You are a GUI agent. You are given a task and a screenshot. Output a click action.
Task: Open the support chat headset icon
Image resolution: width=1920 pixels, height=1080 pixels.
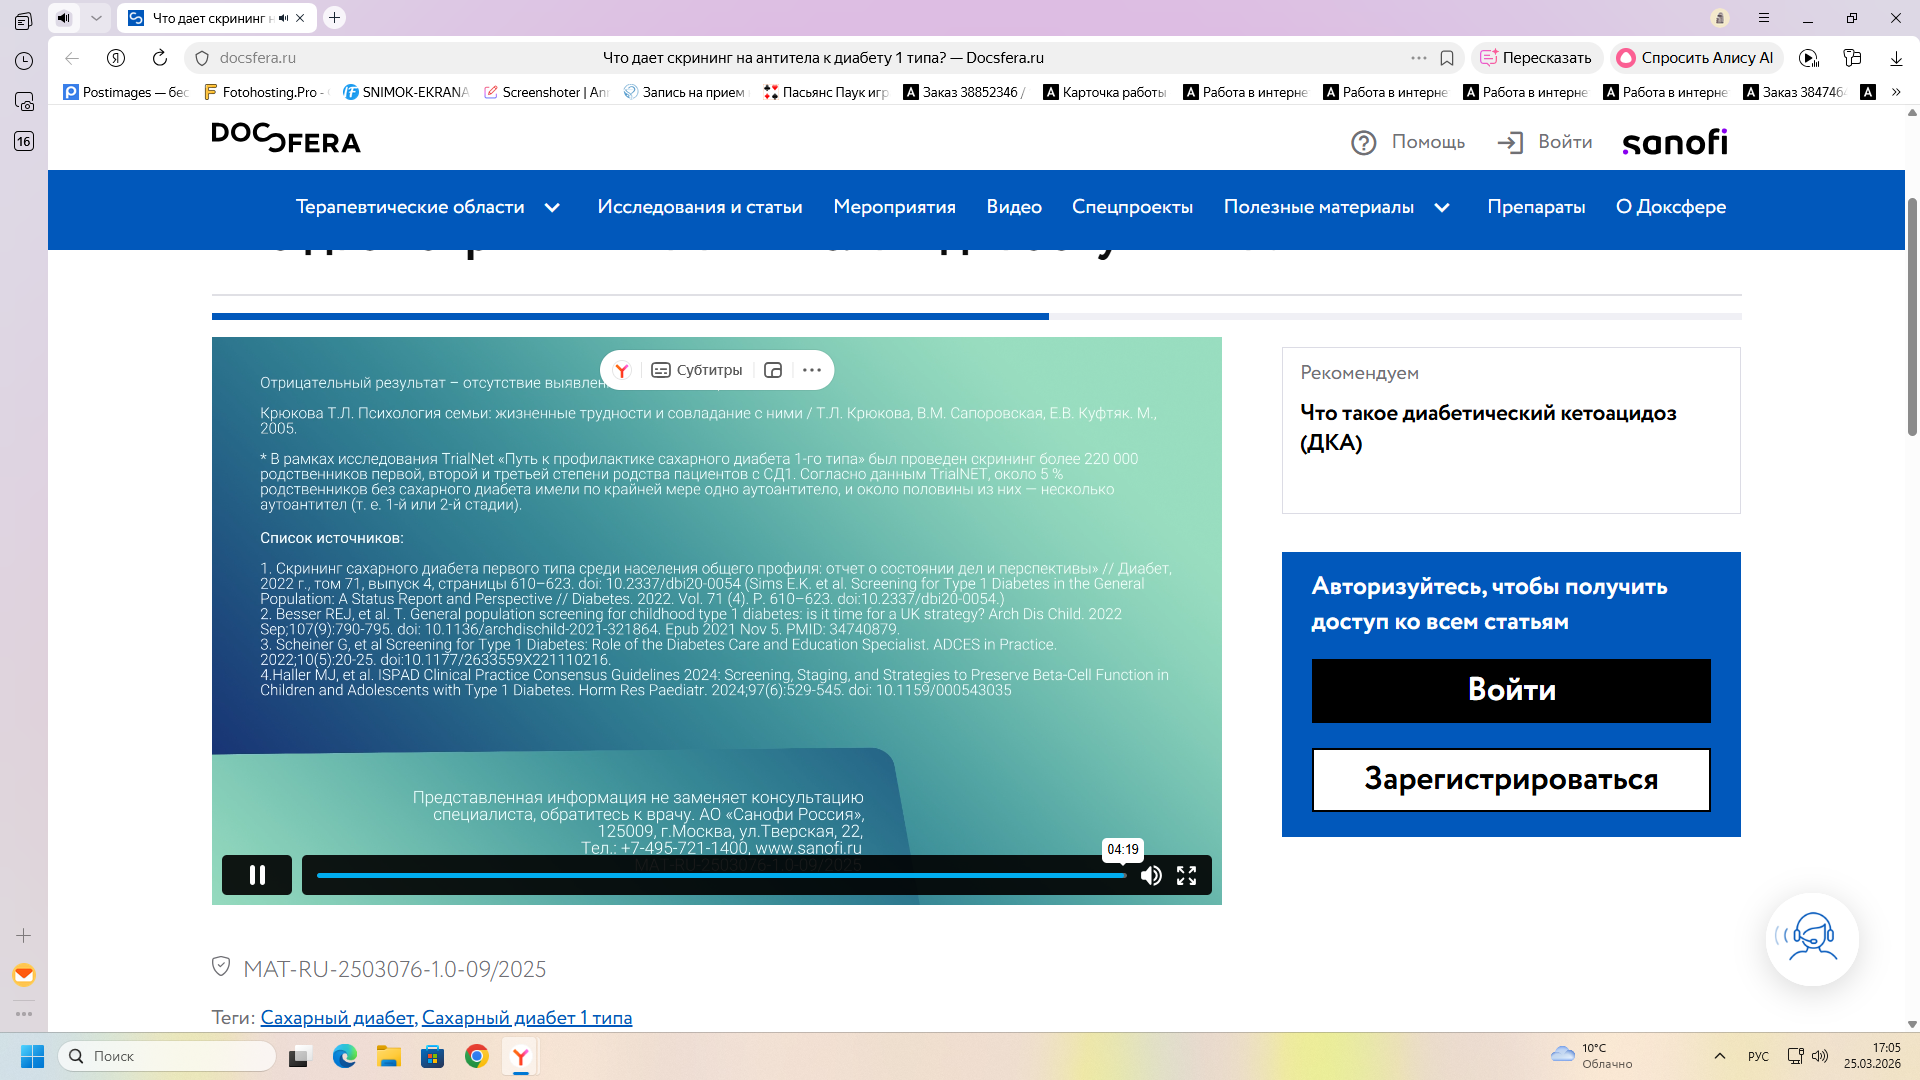(x=1812, y=939)
